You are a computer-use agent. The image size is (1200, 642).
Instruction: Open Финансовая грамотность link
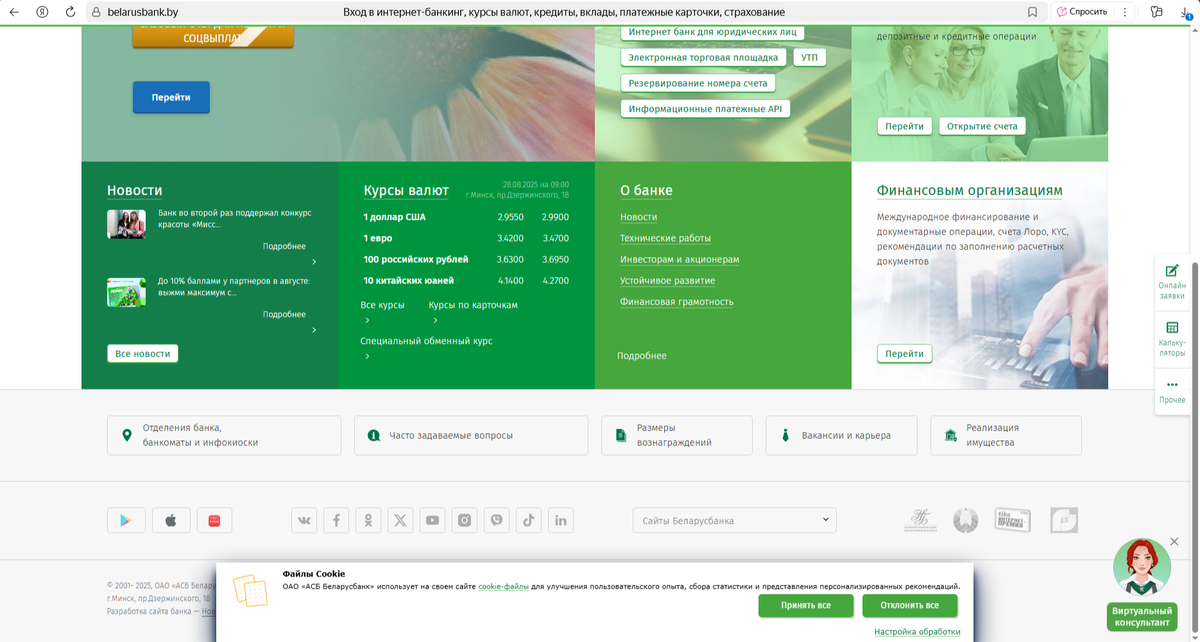(x=677, y=301)
